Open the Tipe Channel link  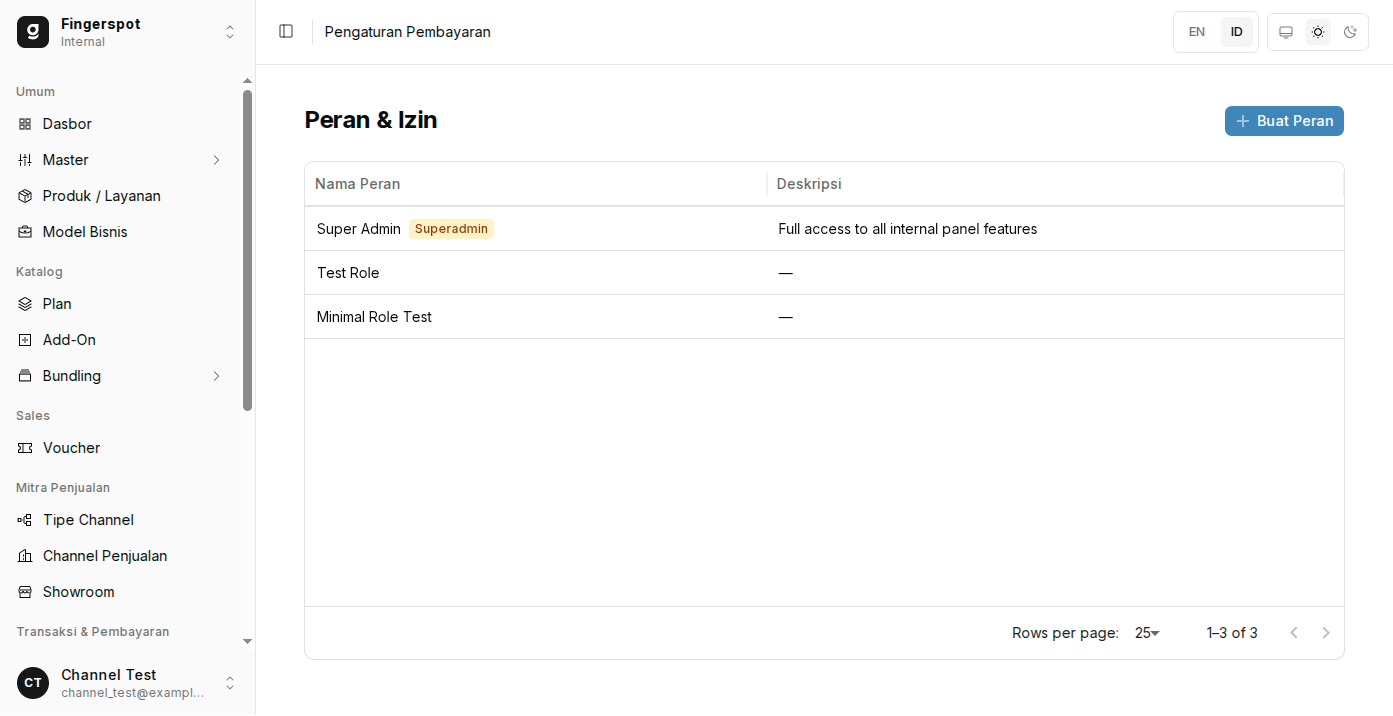[x=120, y=520]
